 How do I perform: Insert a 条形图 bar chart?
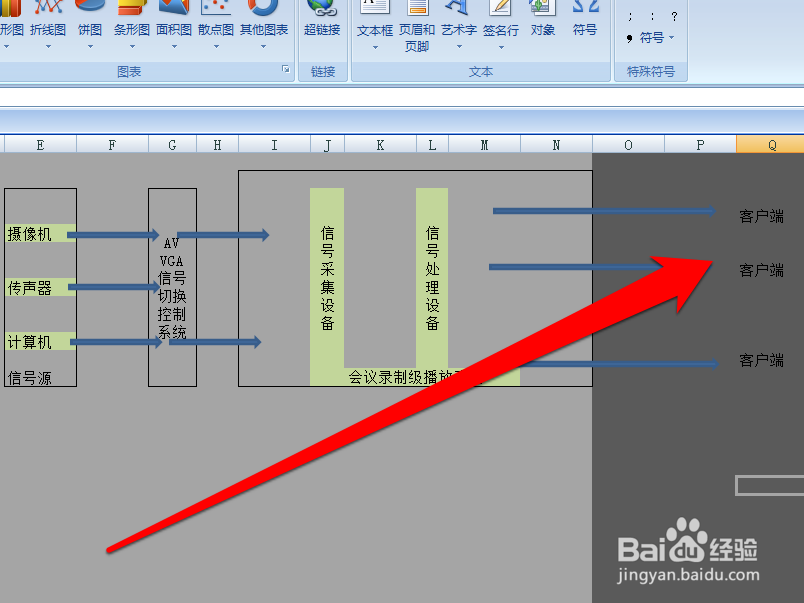pos(131,23)
